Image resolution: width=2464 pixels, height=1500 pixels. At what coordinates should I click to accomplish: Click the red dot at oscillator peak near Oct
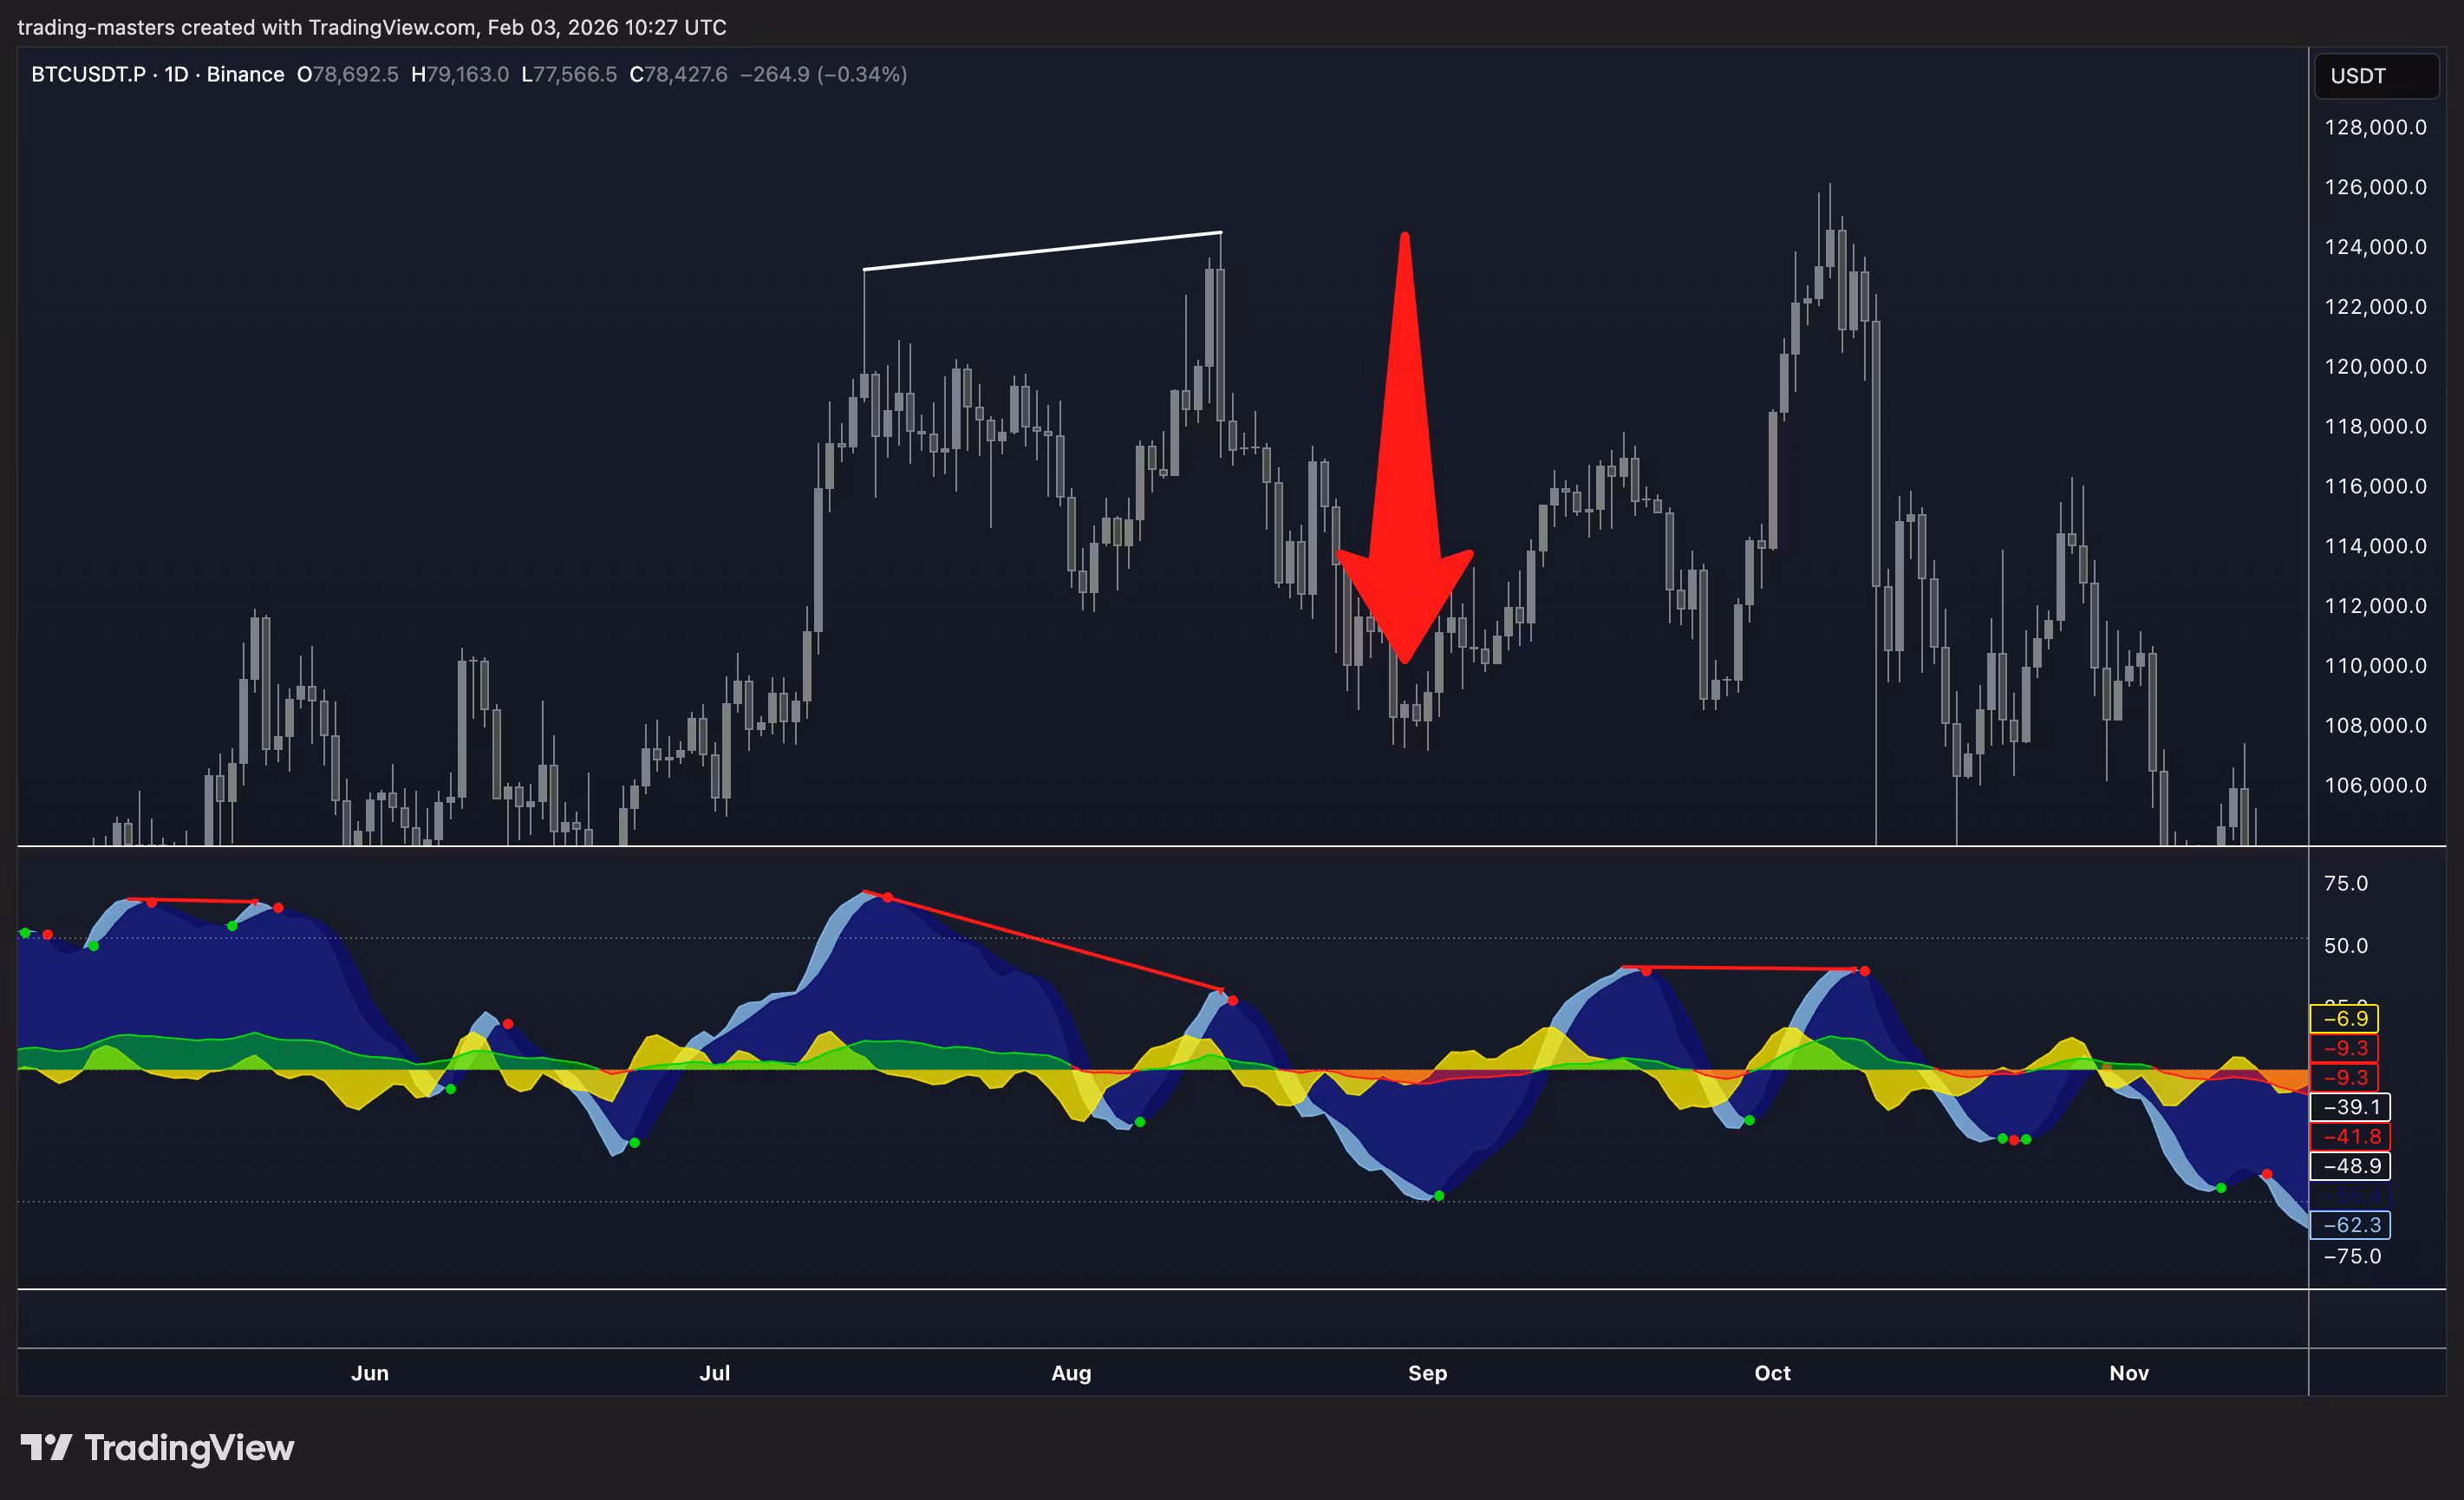point(1864,971)
